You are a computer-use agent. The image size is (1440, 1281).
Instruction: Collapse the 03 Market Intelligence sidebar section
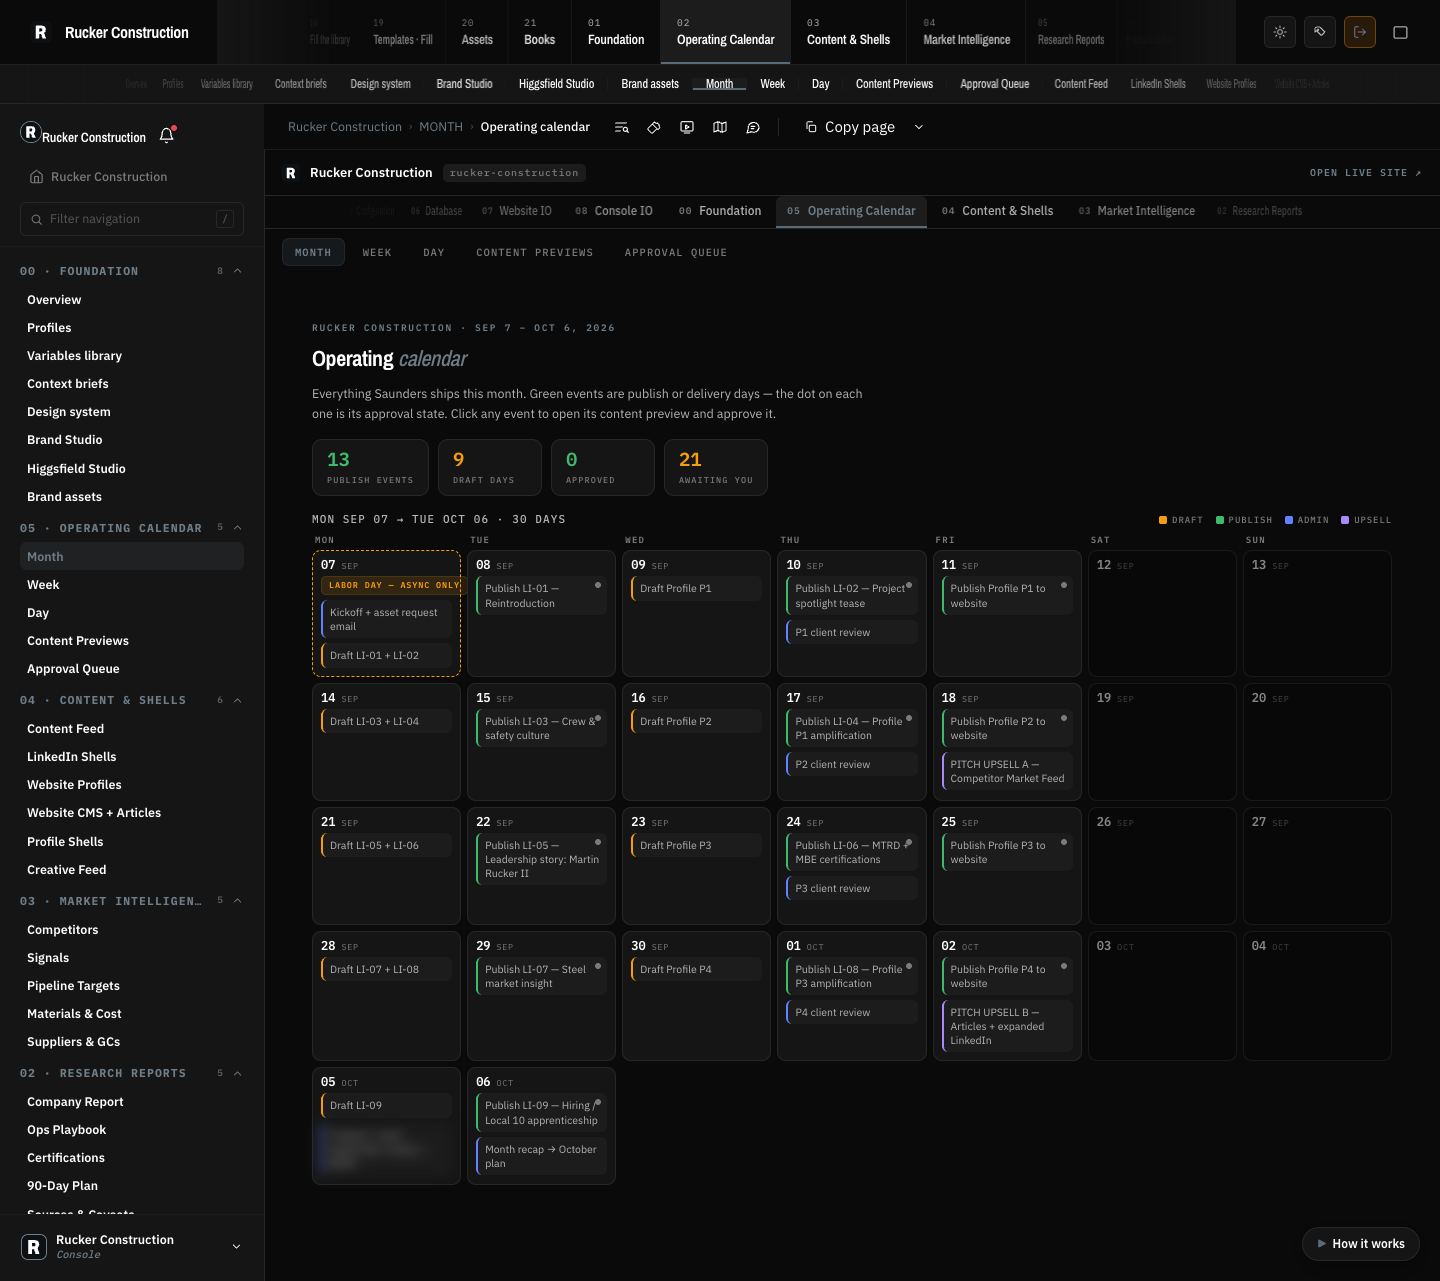(x=238, y=901)
